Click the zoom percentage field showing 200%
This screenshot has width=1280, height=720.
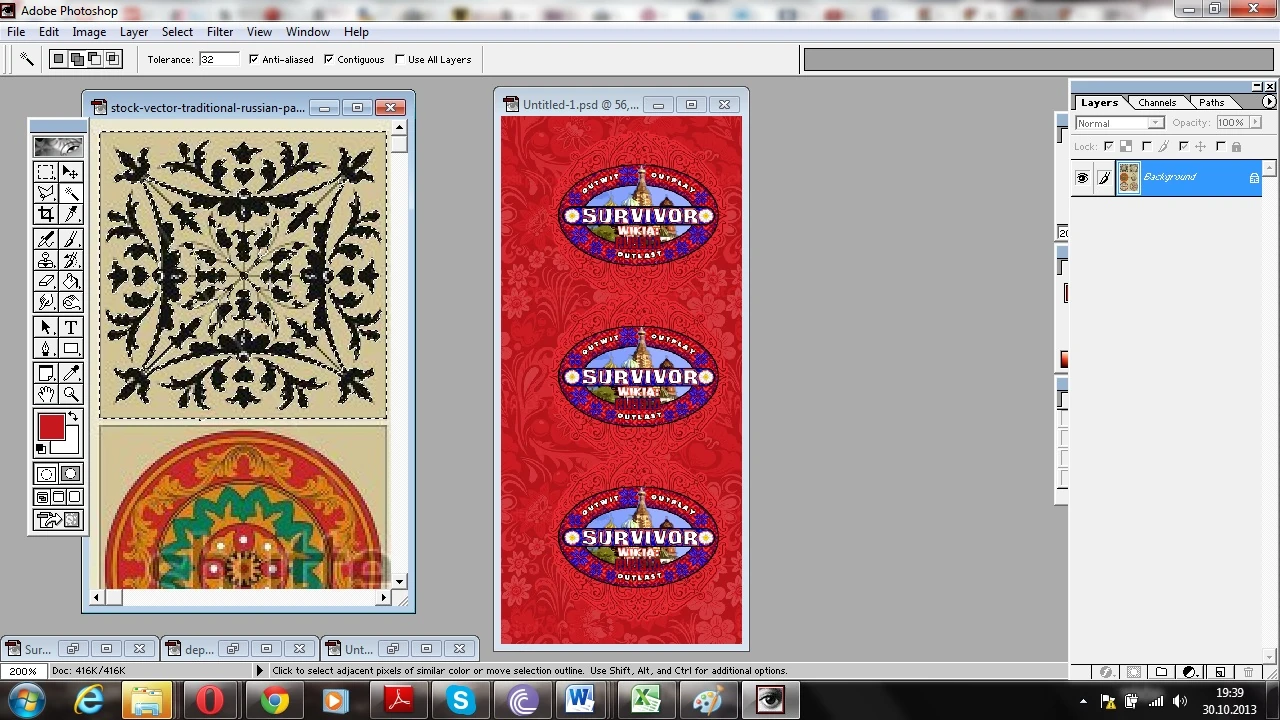click(22, 671)
